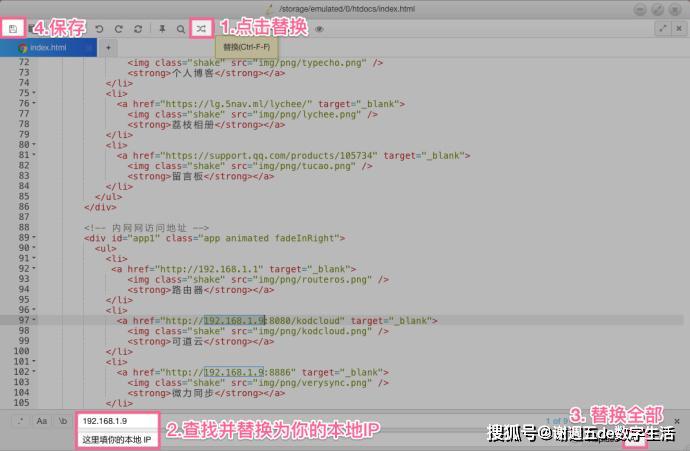The width and height of the screenshot is (690, 451).
Task: Collapse code fold at line 81
Action: (34, 155)
